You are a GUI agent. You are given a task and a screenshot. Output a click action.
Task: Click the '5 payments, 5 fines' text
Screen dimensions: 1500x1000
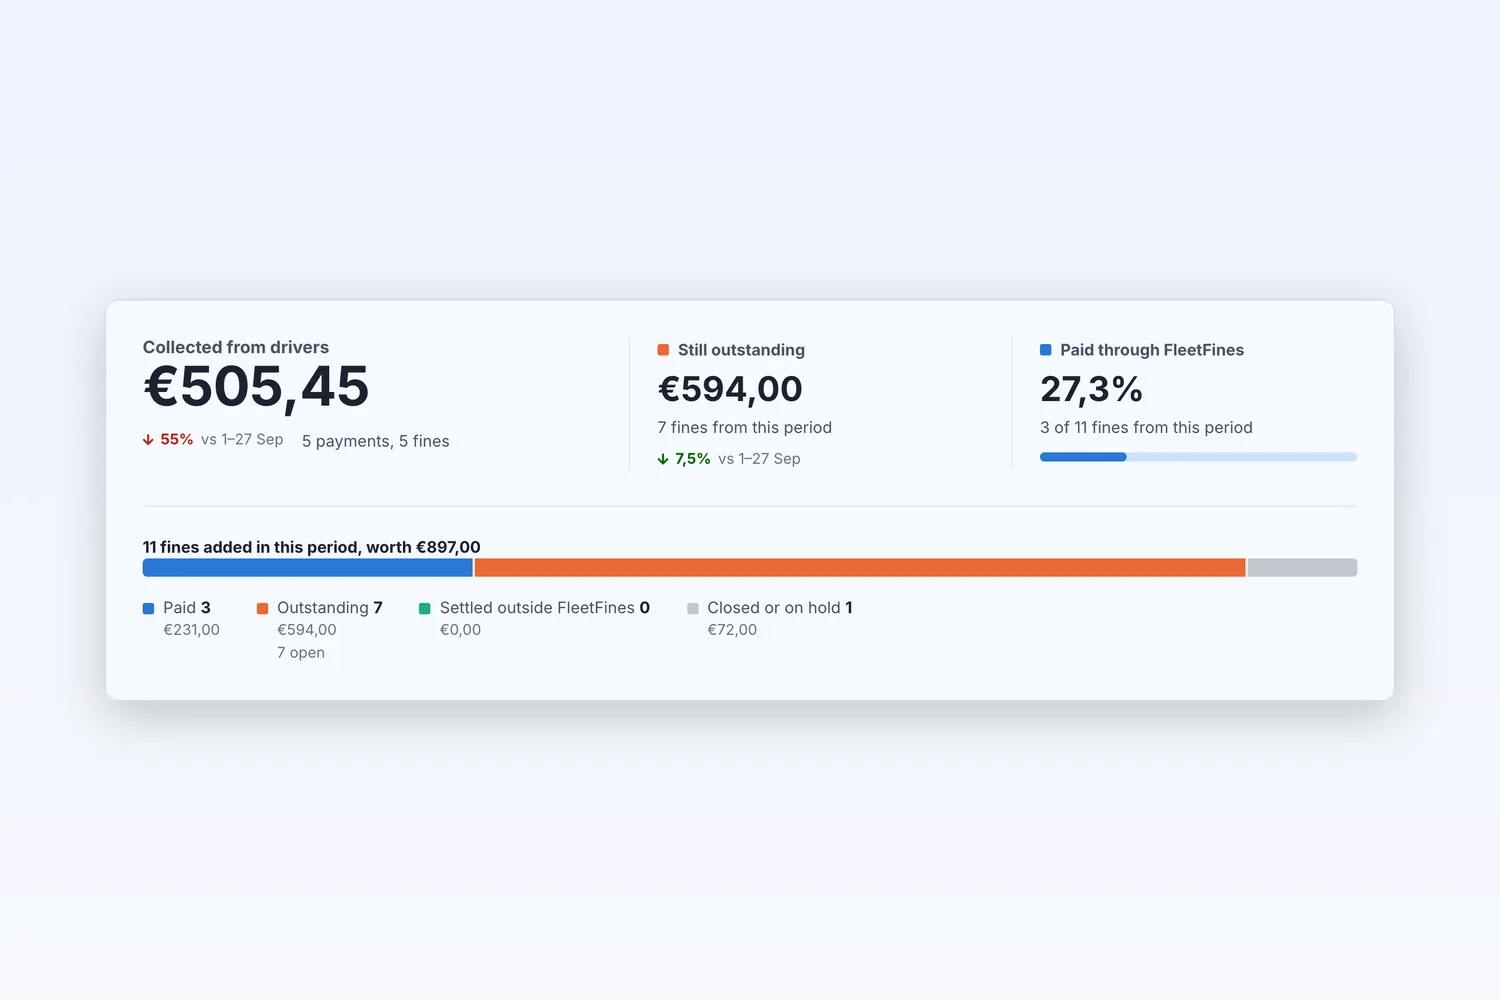click(376, 441)
